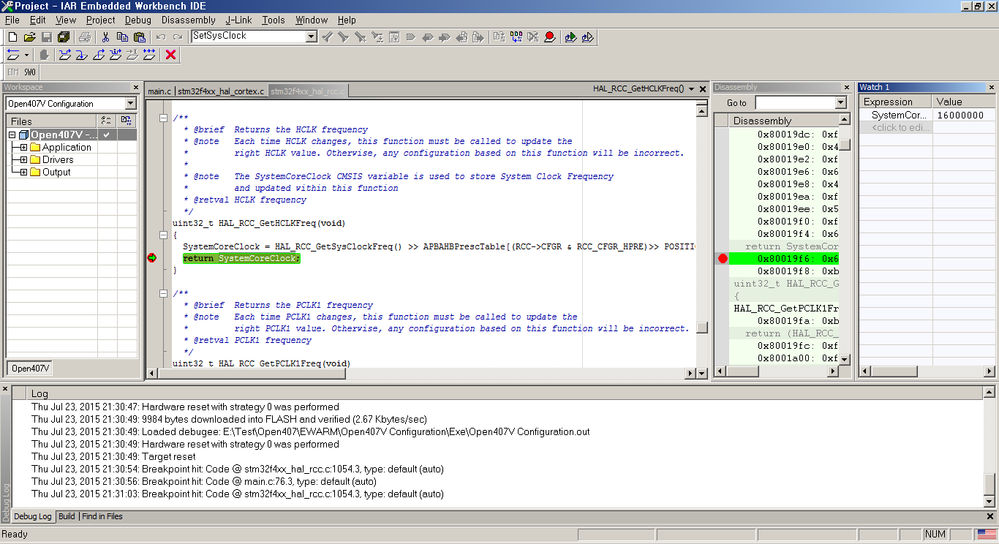The height and width of the screenshot is (544, 999).
Task: Click the Download and Debug icon
Action: point(570,37)
